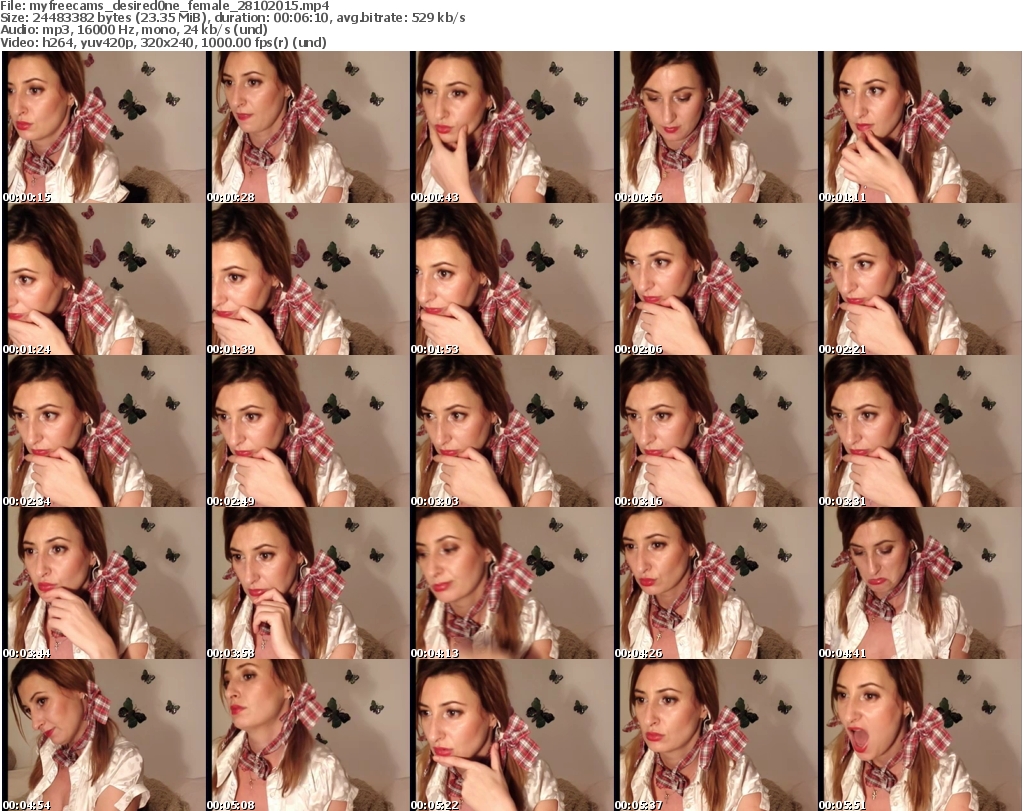Click the header line starting with "File:"
Viewport: 1024px width, 811px height.
tap(165, 6)
